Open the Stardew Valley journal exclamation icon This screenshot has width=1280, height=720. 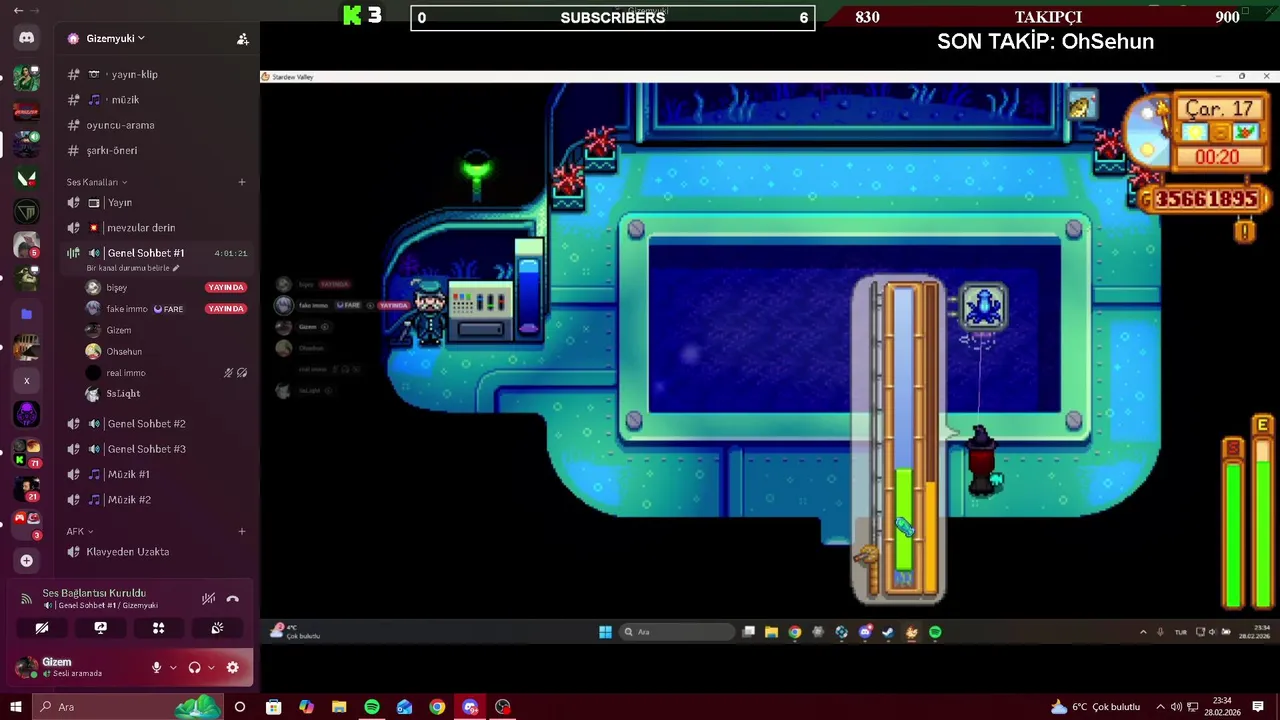[x=1245, y=232]
